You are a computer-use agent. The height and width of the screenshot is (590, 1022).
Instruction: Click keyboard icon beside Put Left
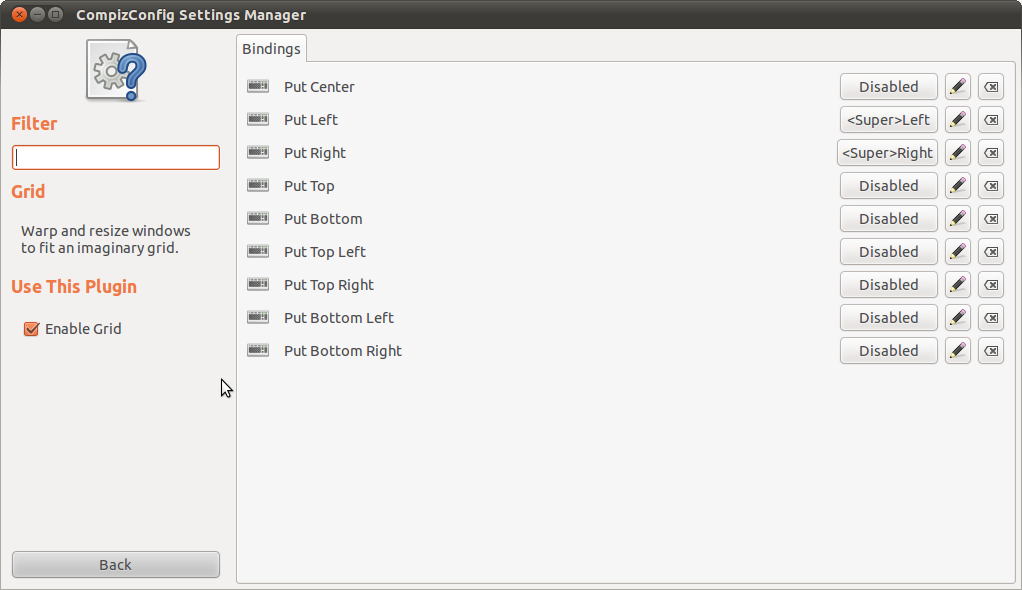pos(258,119)
